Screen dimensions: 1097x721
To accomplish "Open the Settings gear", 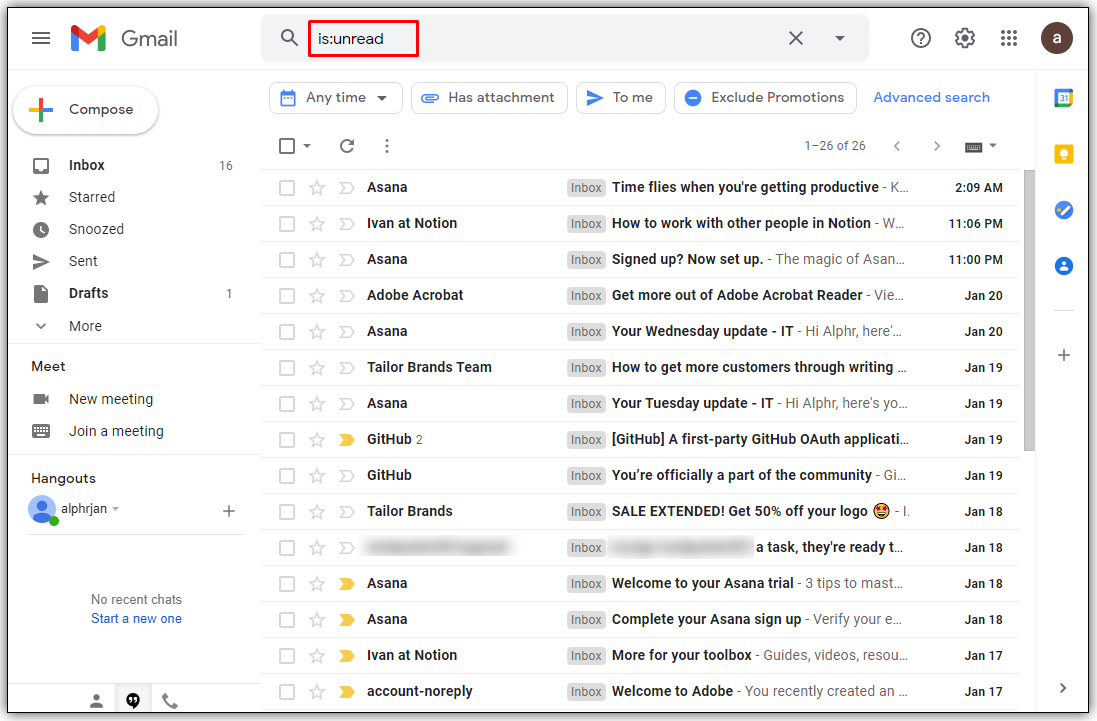I will 964,37.
